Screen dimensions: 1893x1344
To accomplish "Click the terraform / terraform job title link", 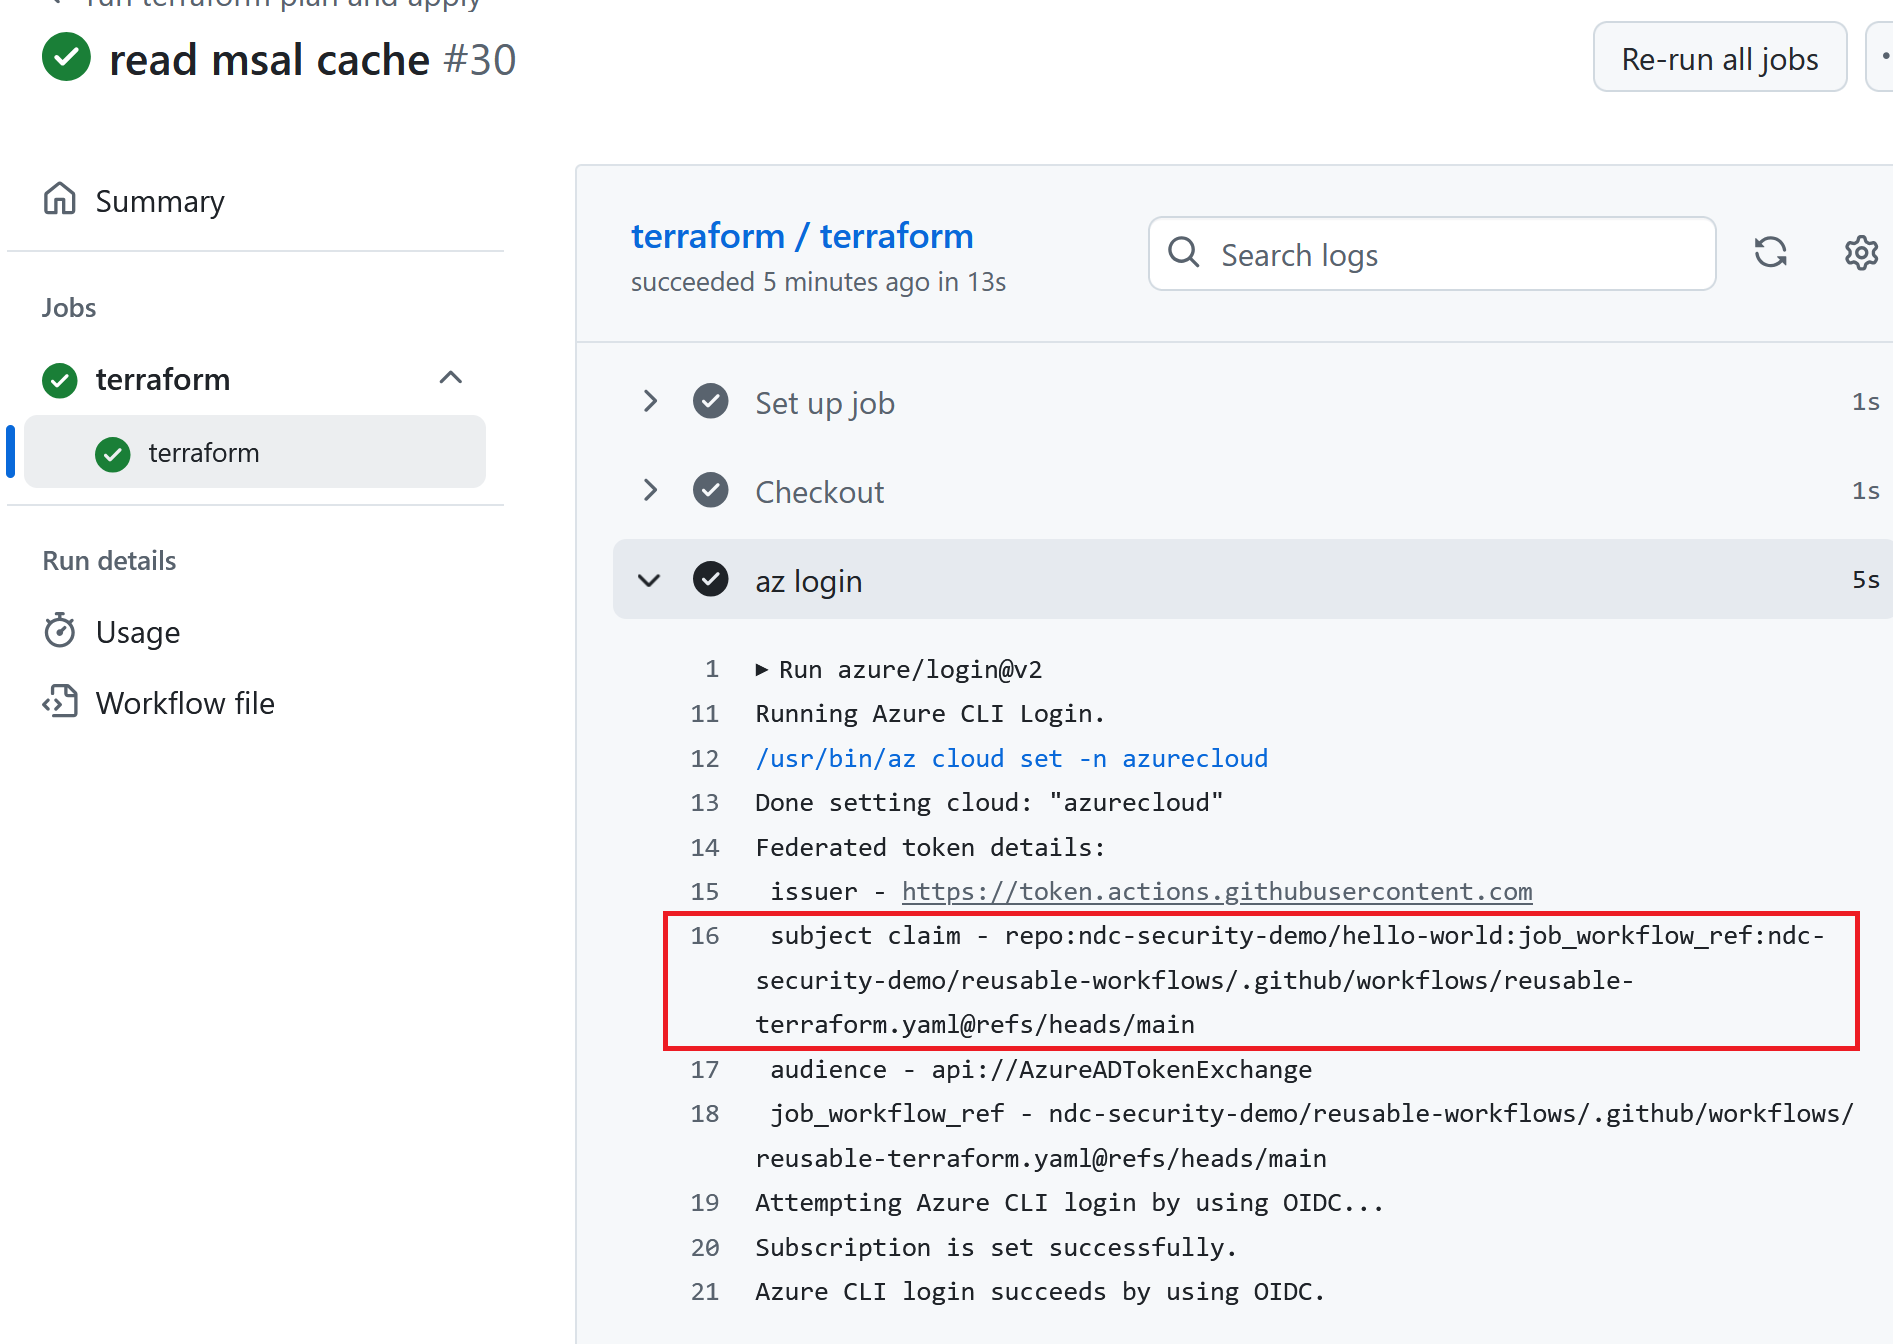I will click(802, 235).
